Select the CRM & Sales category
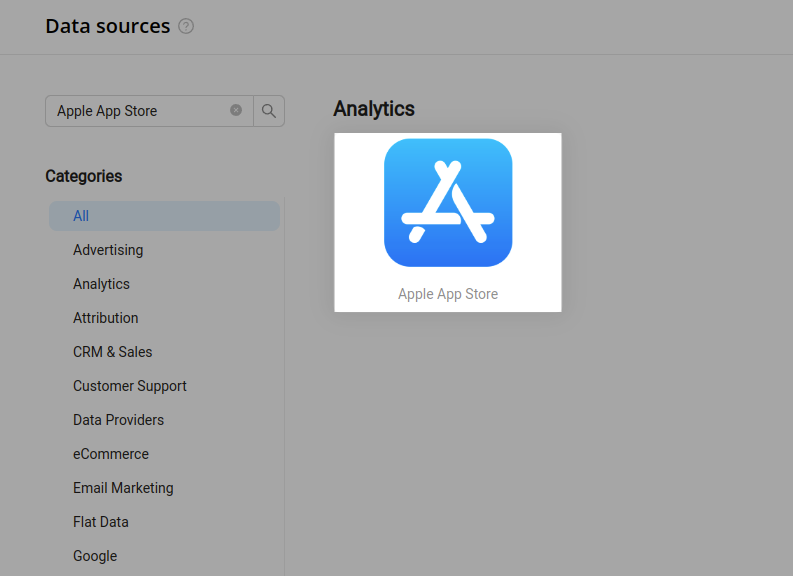The width and height of the screenshot is (793, 576). point(113,351)
